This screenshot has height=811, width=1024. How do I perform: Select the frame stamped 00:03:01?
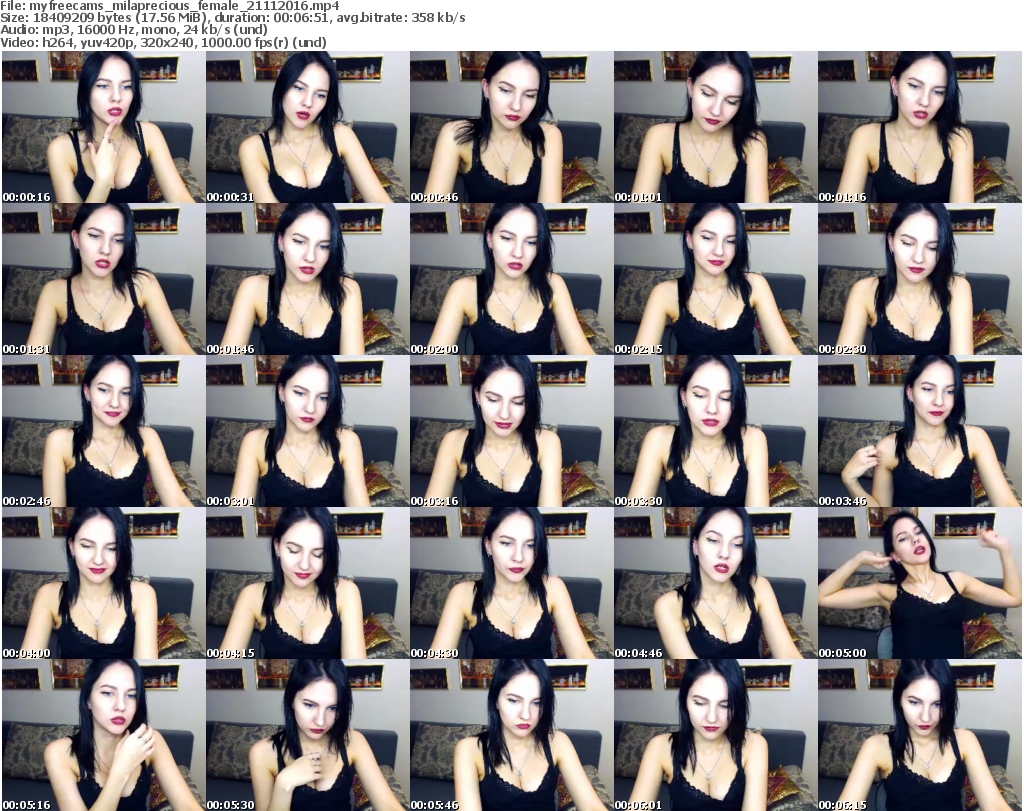tap(307, 431)
